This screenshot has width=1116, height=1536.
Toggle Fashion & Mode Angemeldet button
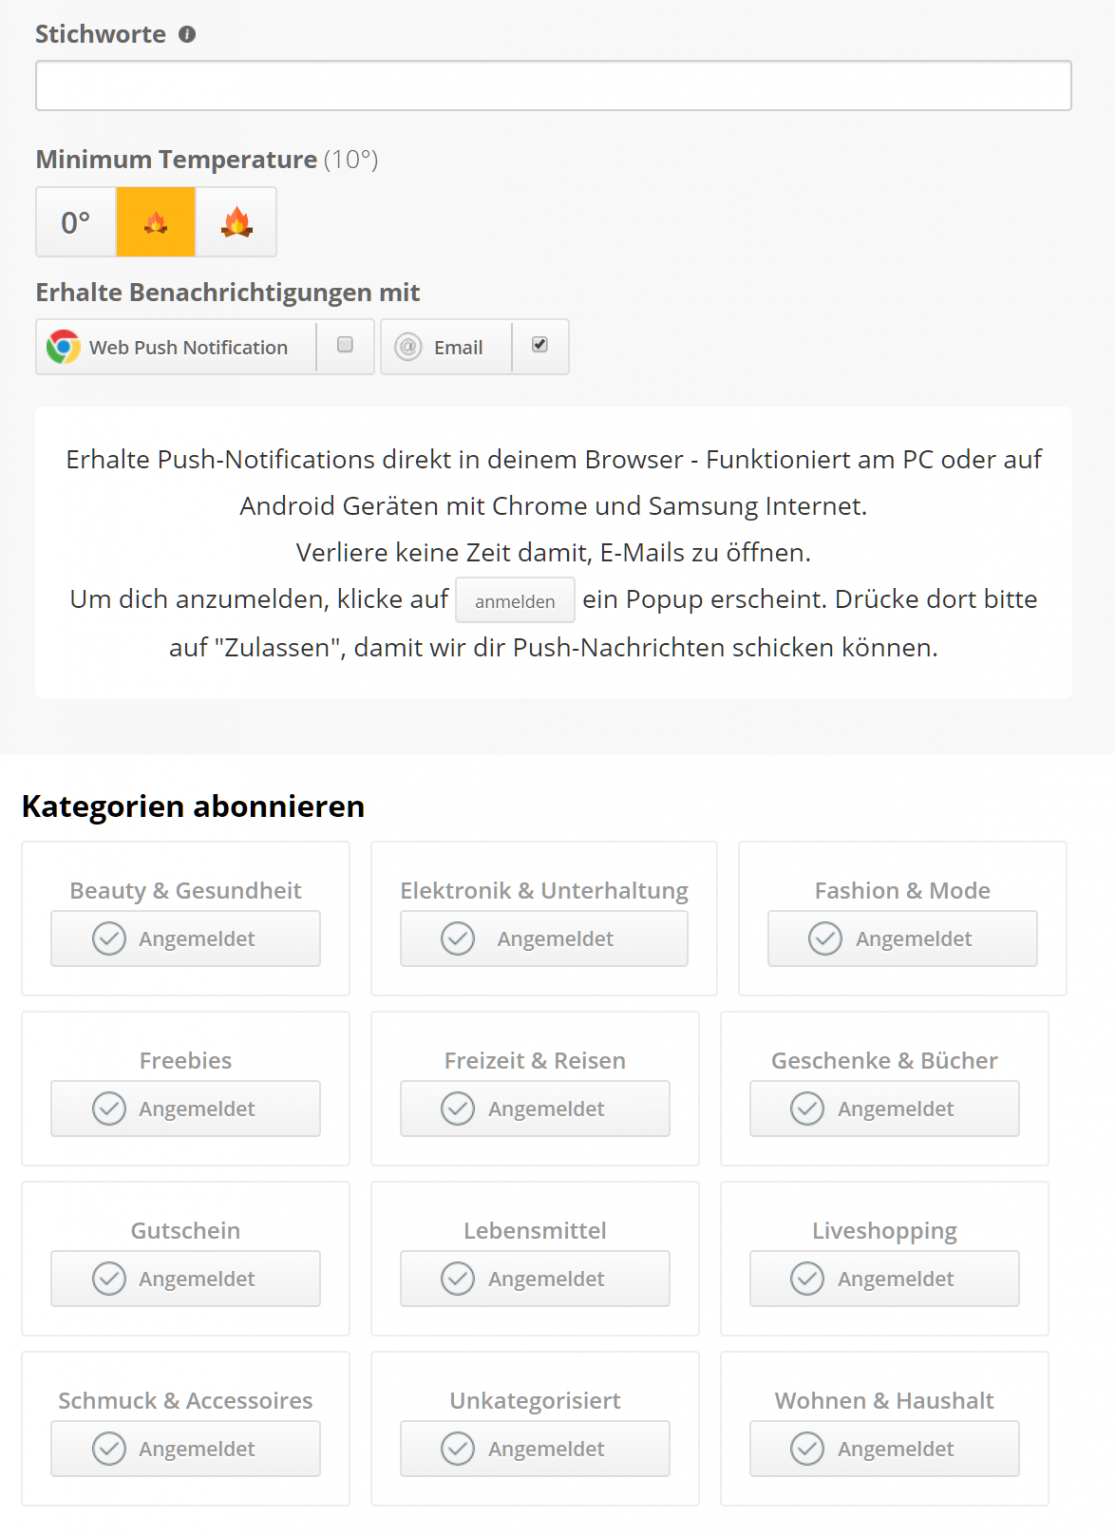click(x=902, y=938)
